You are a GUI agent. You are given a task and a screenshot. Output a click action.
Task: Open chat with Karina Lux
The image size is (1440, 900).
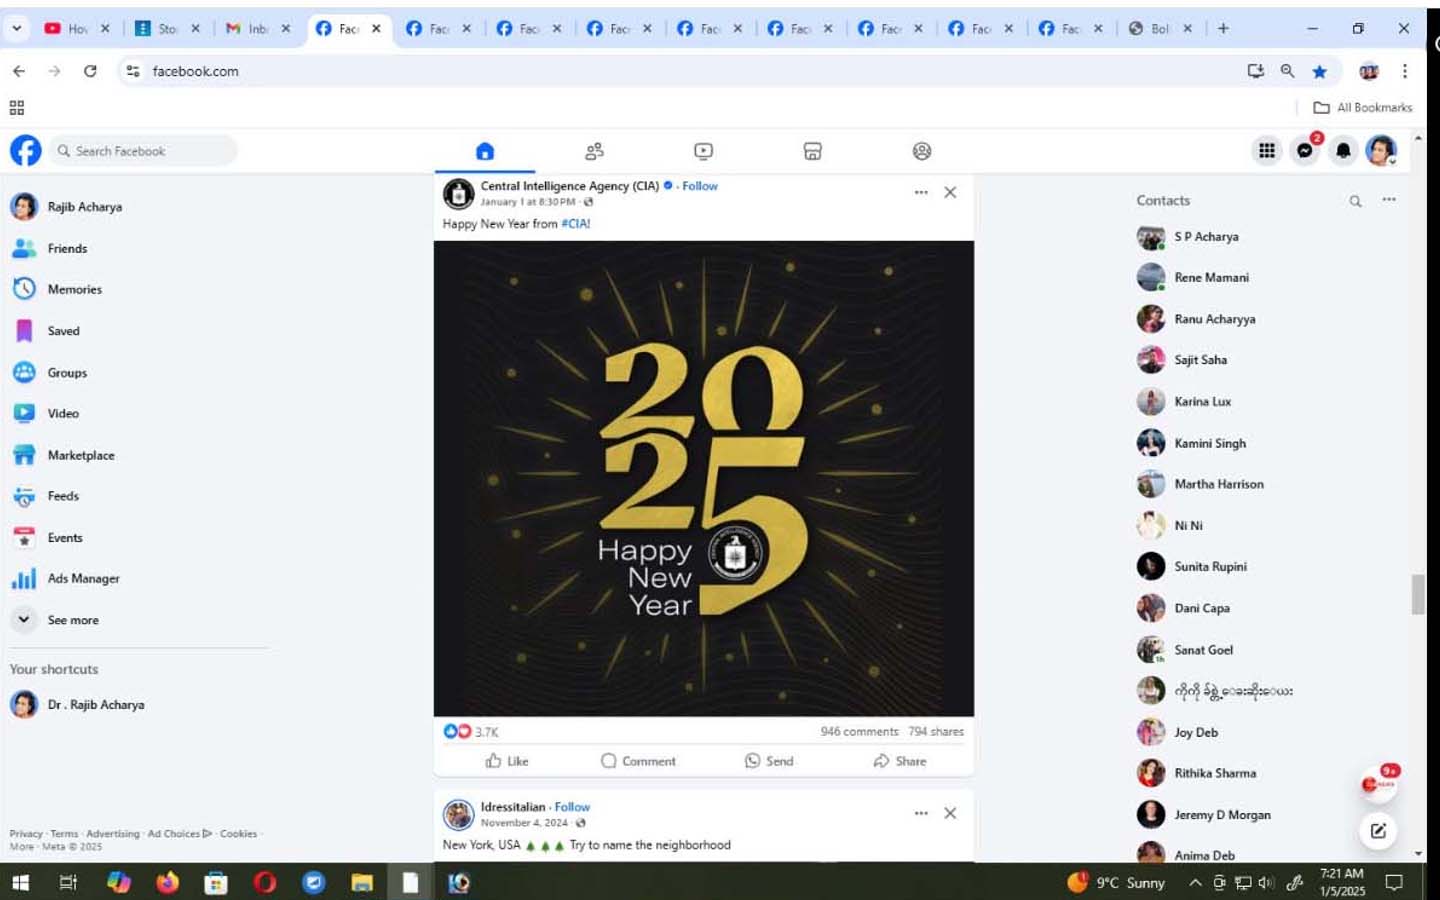1202,401
